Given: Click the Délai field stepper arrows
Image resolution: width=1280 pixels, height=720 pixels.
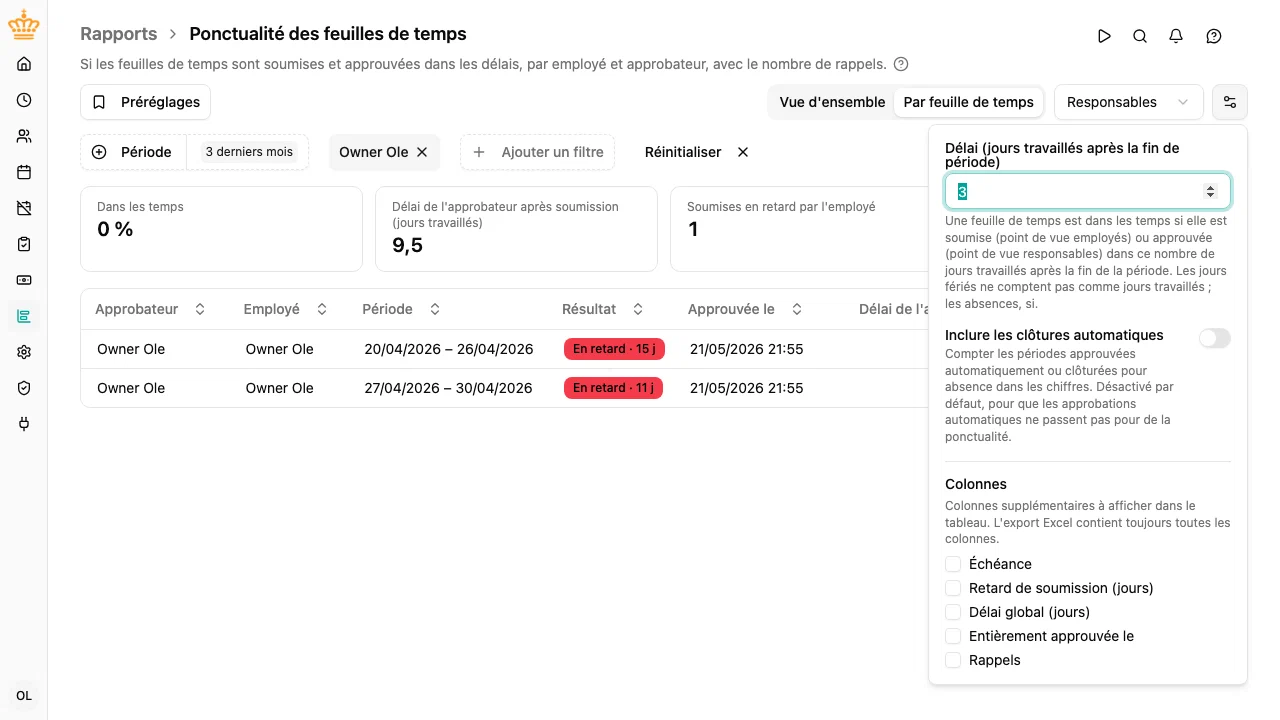Looking at the screenshot, I should click(x=1211, y=191).
